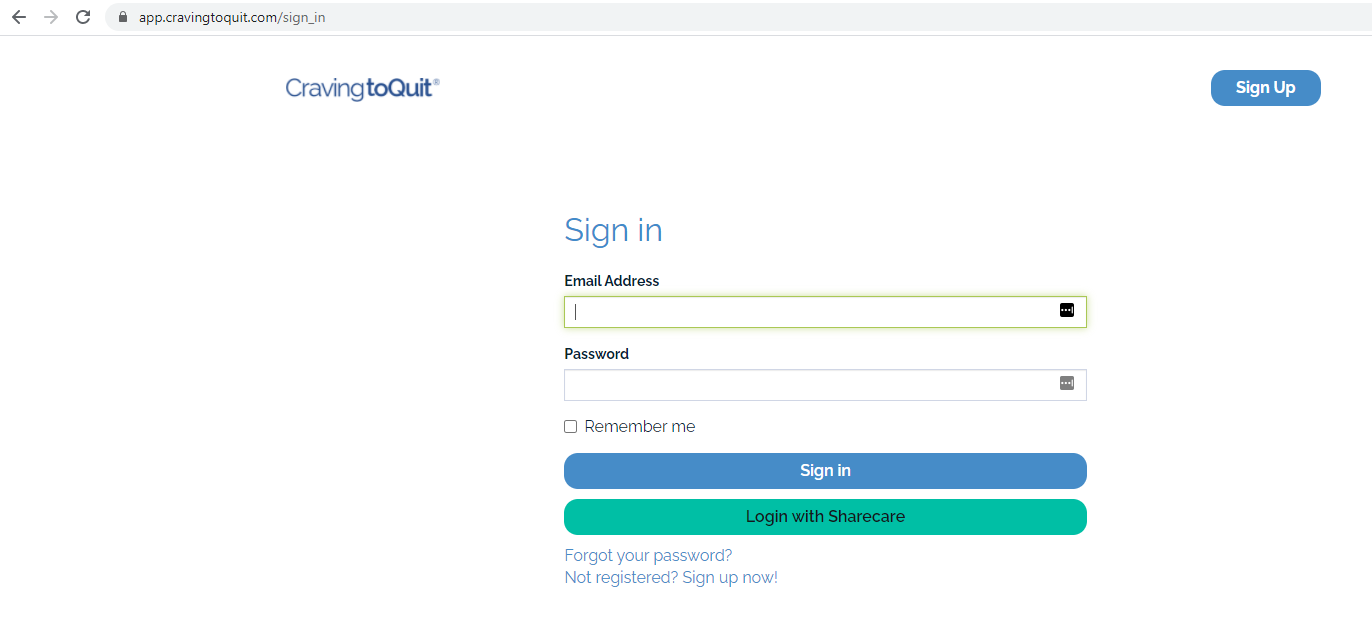Click the browser back arrow
The width and height of the screenshot is (1372, 629).
point(19,17)
